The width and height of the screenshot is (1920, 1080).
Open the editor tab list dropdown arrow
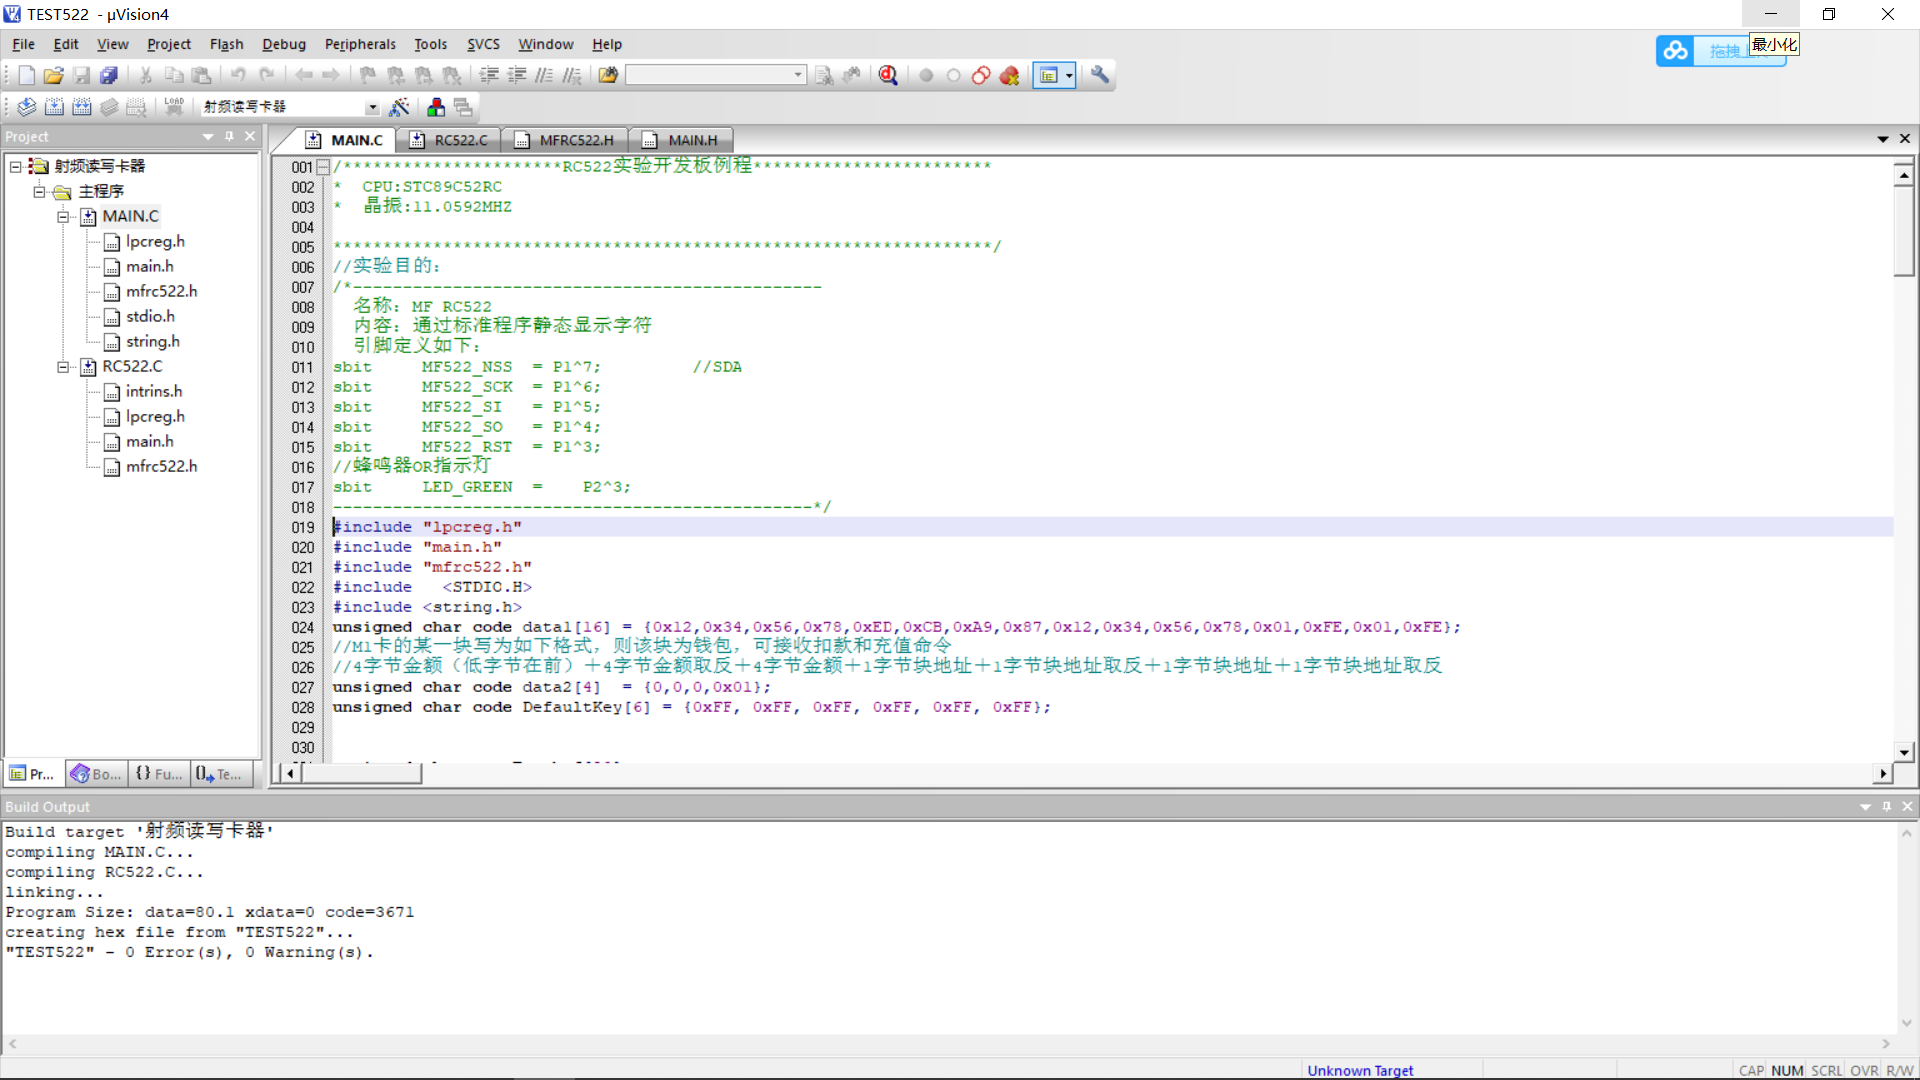1883,139
